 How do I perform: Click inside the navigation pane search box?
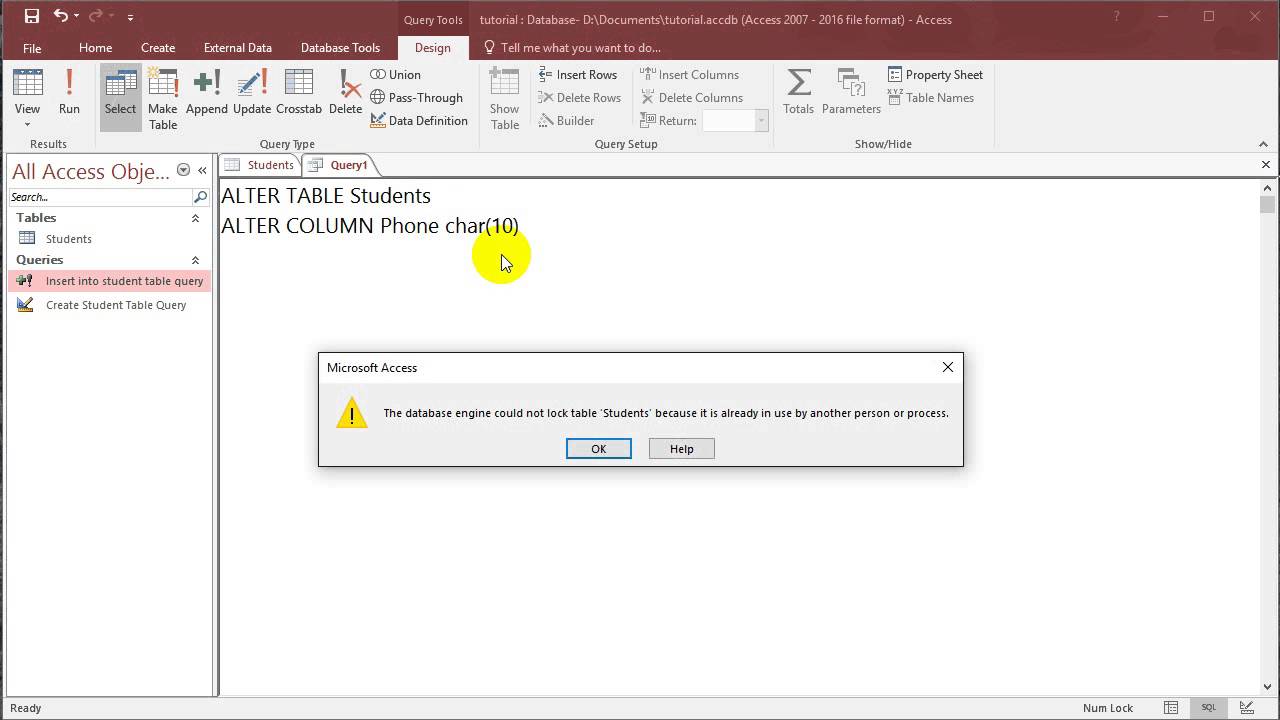tap(100, 197)
